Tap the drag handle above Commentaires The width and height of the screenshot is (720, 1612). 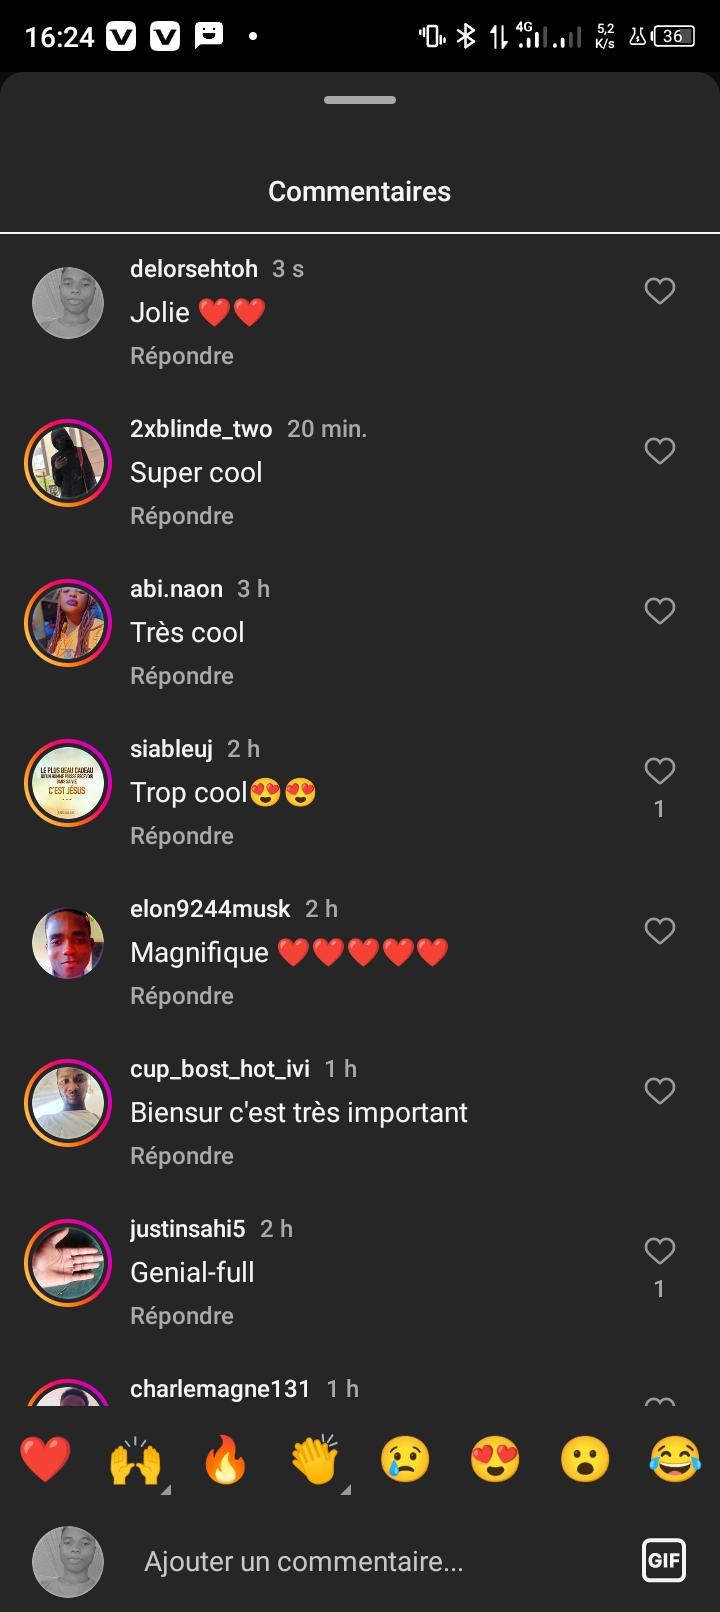[x=360, y=100]
